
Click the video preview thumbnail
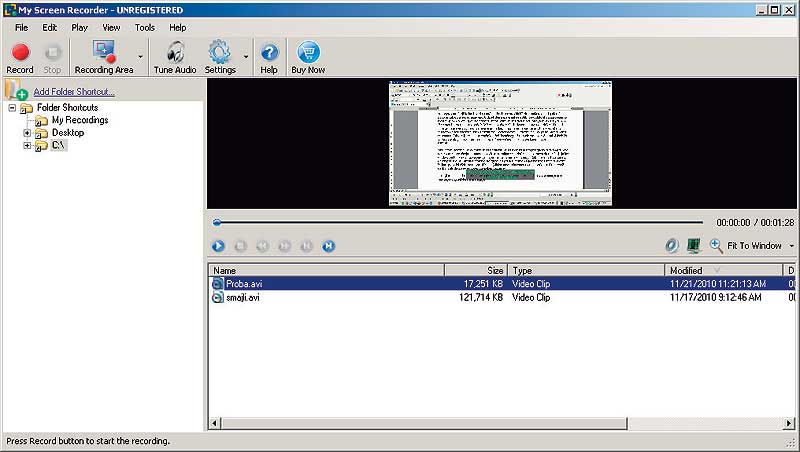[x=500, y=143]
